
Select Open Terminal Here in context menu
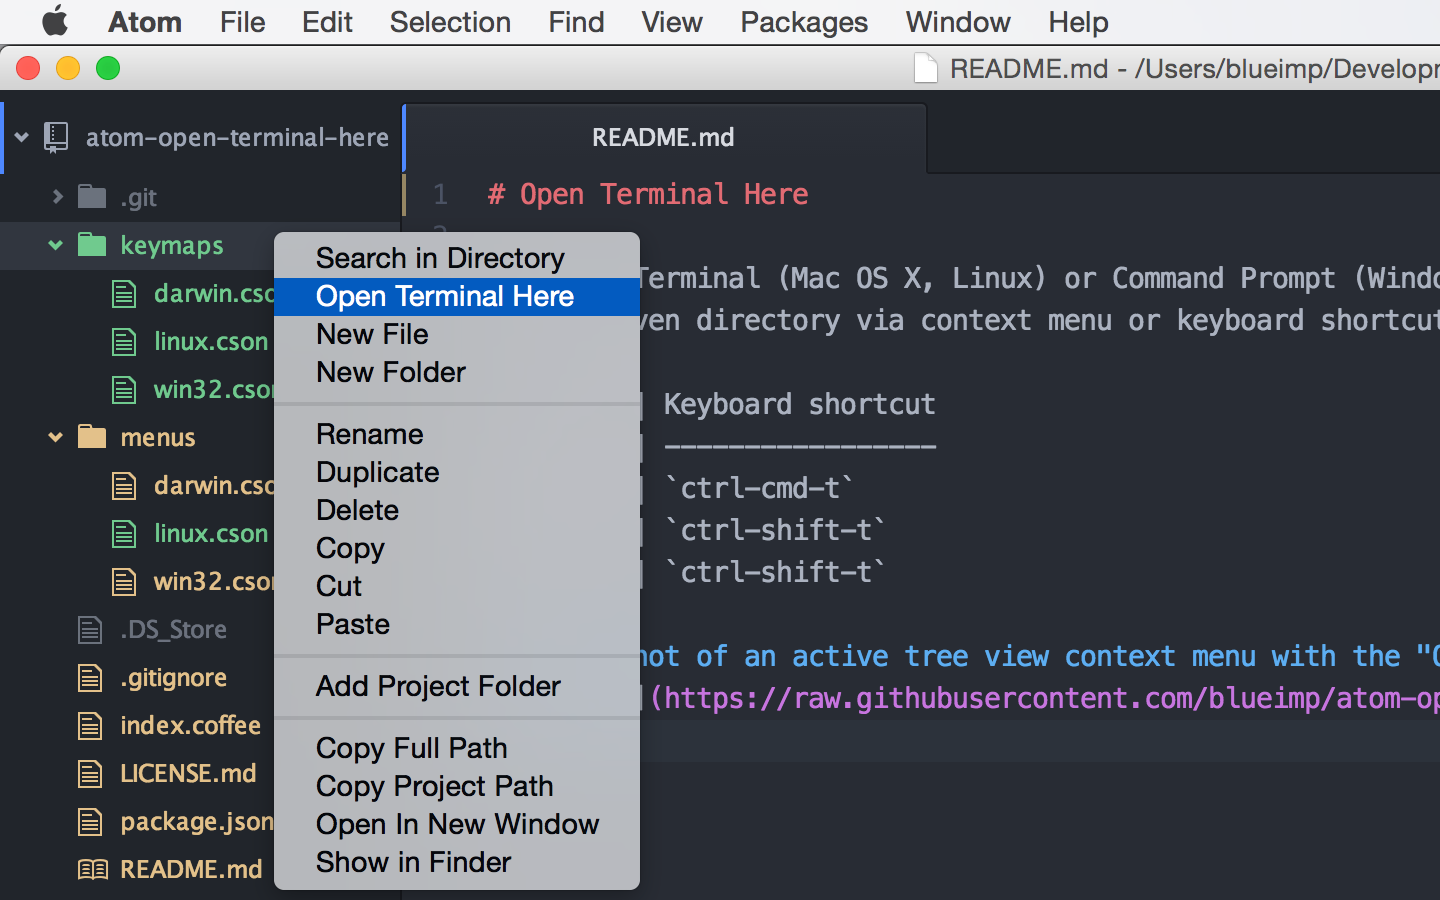[457, 296]
